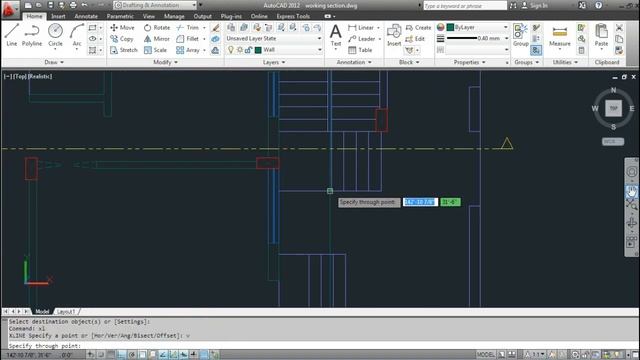
Task: Open the View ribbon tab
Action: pyautogui.click(x=149, y=16)
